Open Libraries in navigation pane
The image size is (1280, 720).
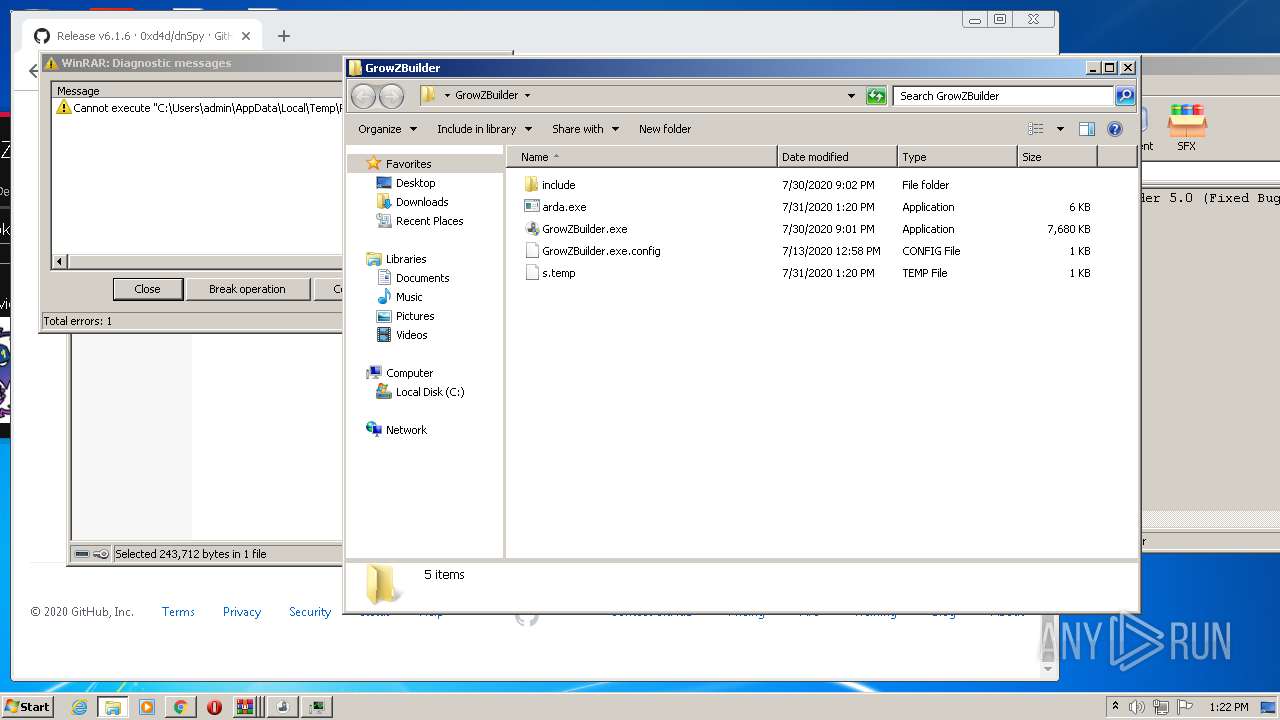[406, 259]
